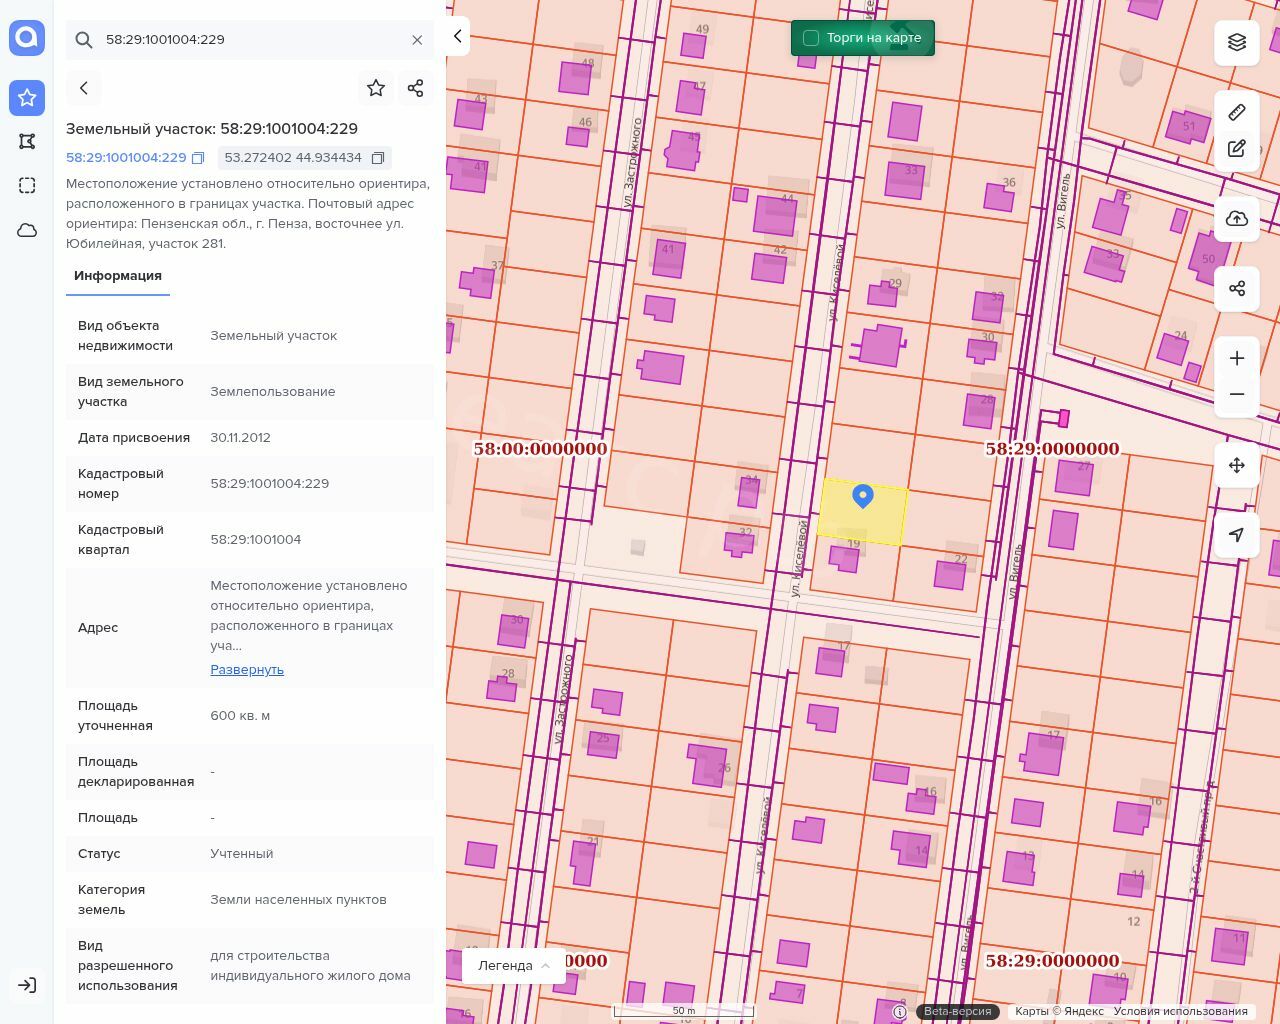Click the blue marker on the yellow parcel
Viewport: 1280px width, 1024px height.
click(x=863, y=495)
